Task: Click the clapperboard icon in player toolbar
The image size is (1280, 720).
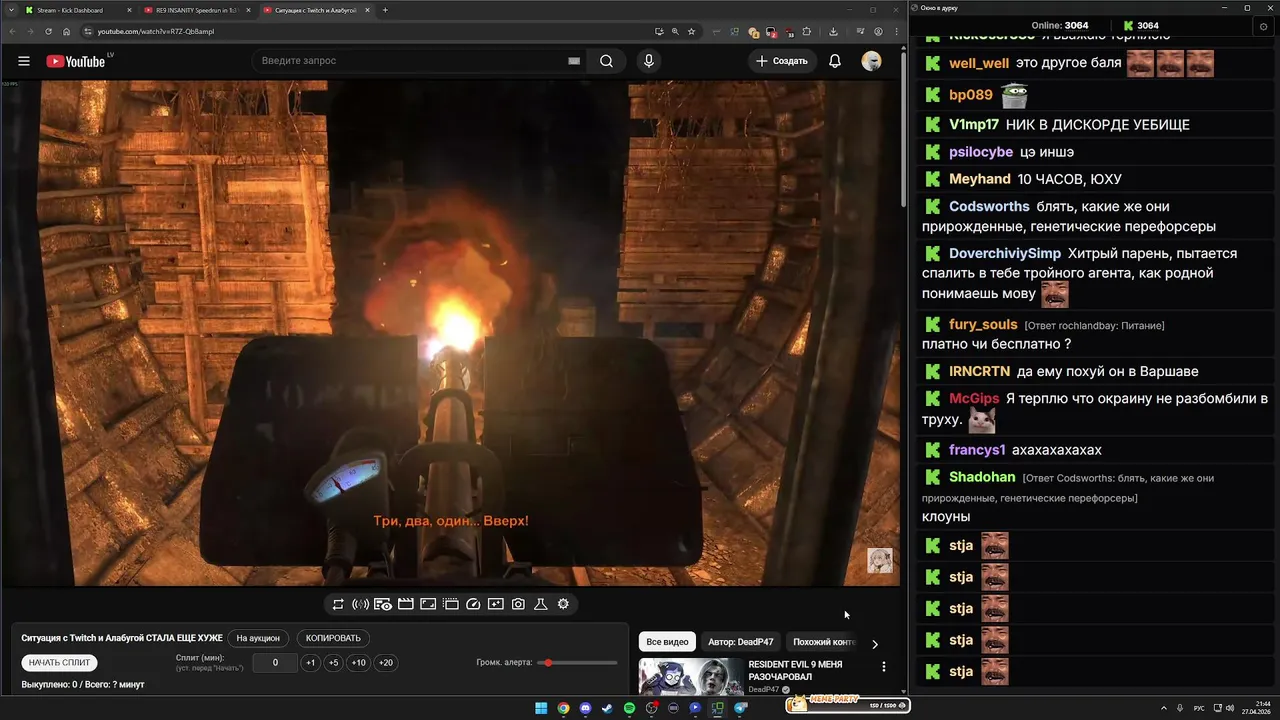Action: 406,604
